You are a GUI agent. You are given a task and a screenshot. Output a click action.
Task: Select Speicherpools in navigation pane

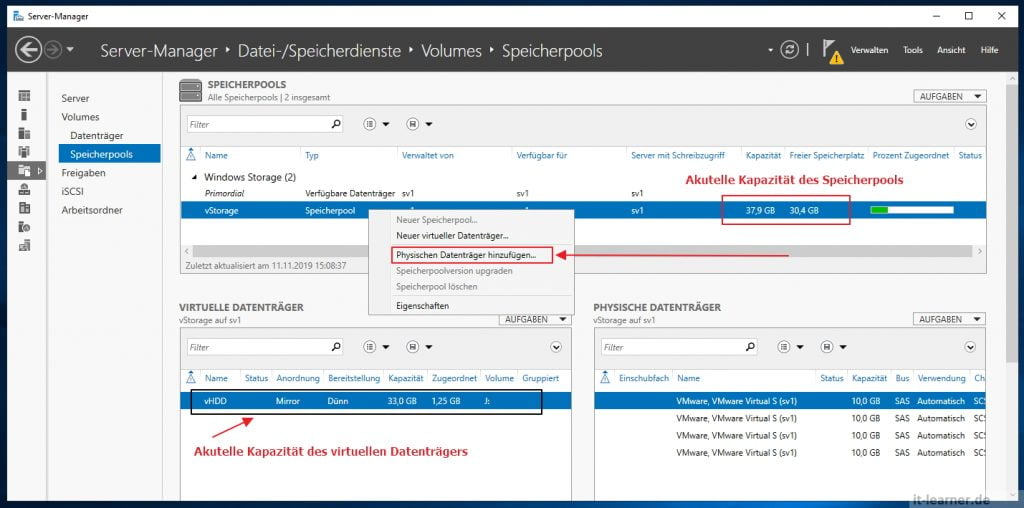[x=109, y=154]
